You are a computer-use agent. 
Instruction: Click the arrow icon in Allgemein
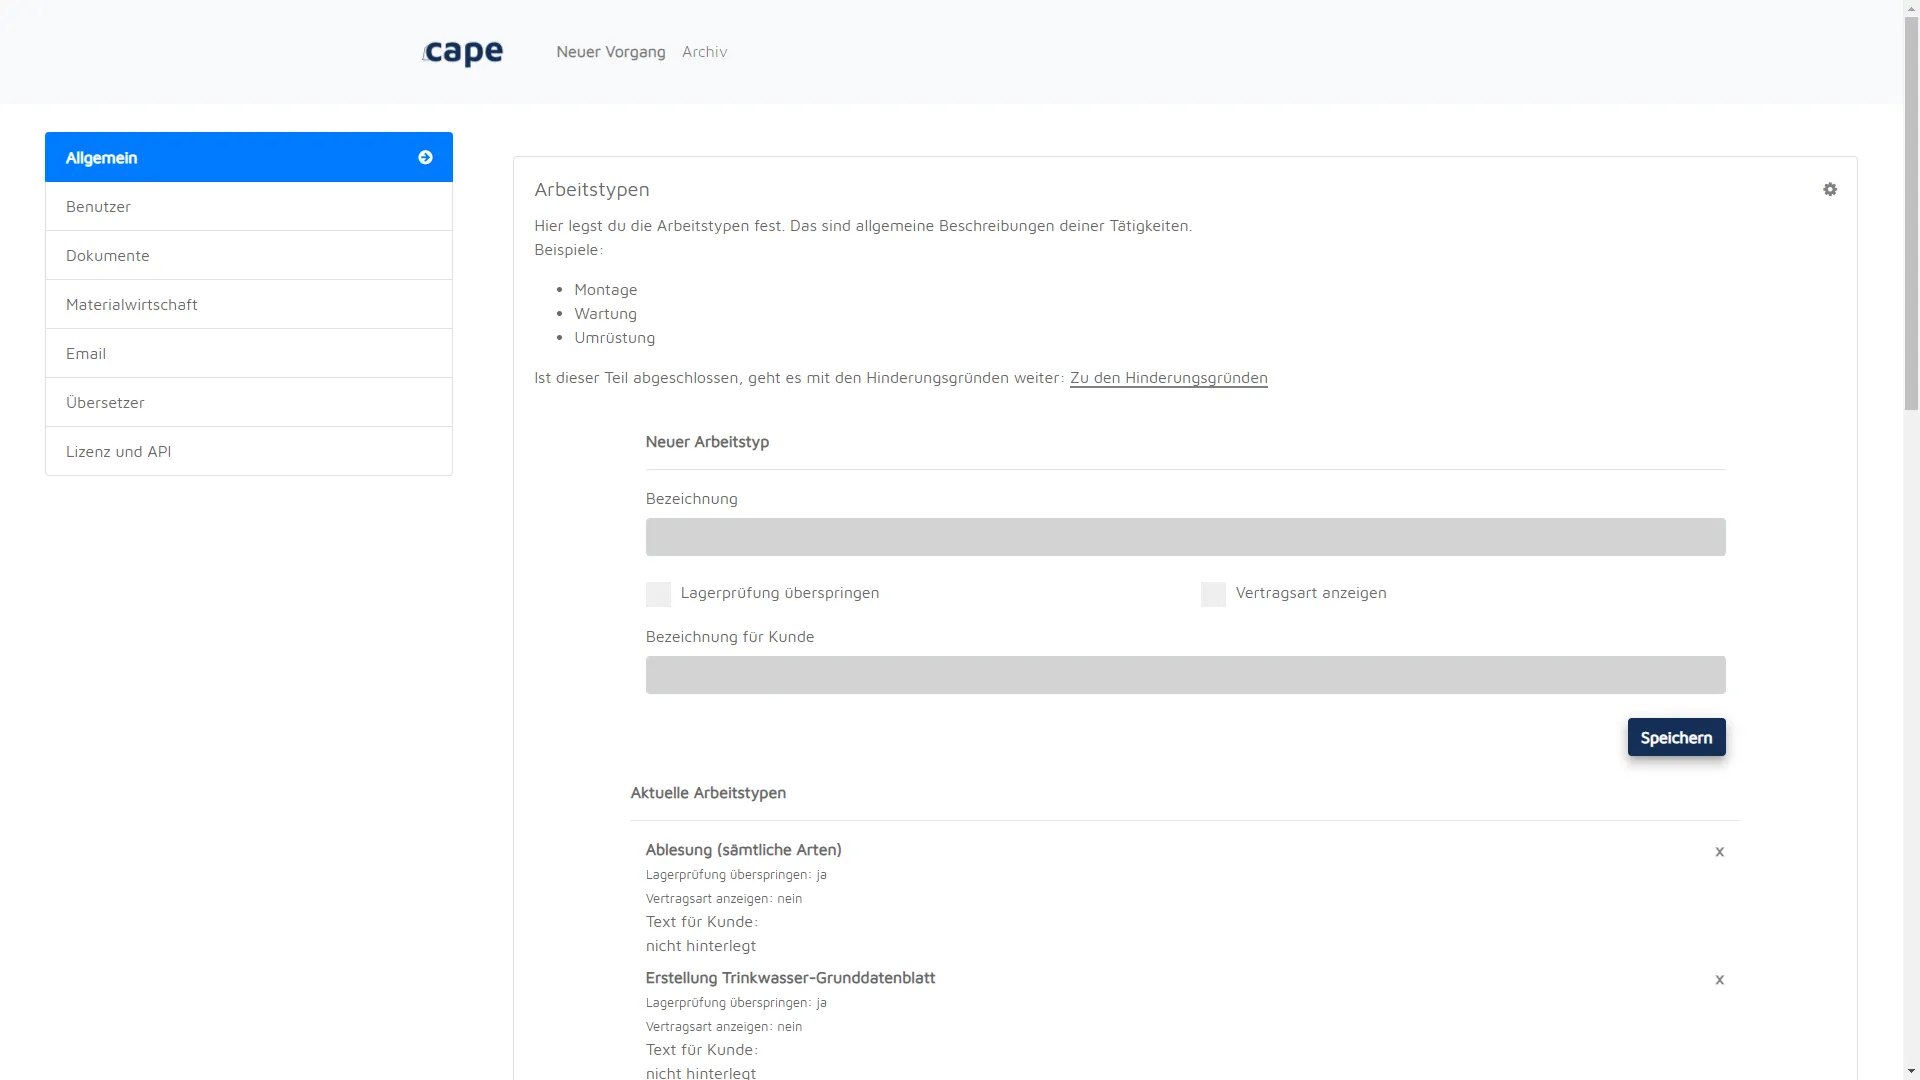(425, 157)
